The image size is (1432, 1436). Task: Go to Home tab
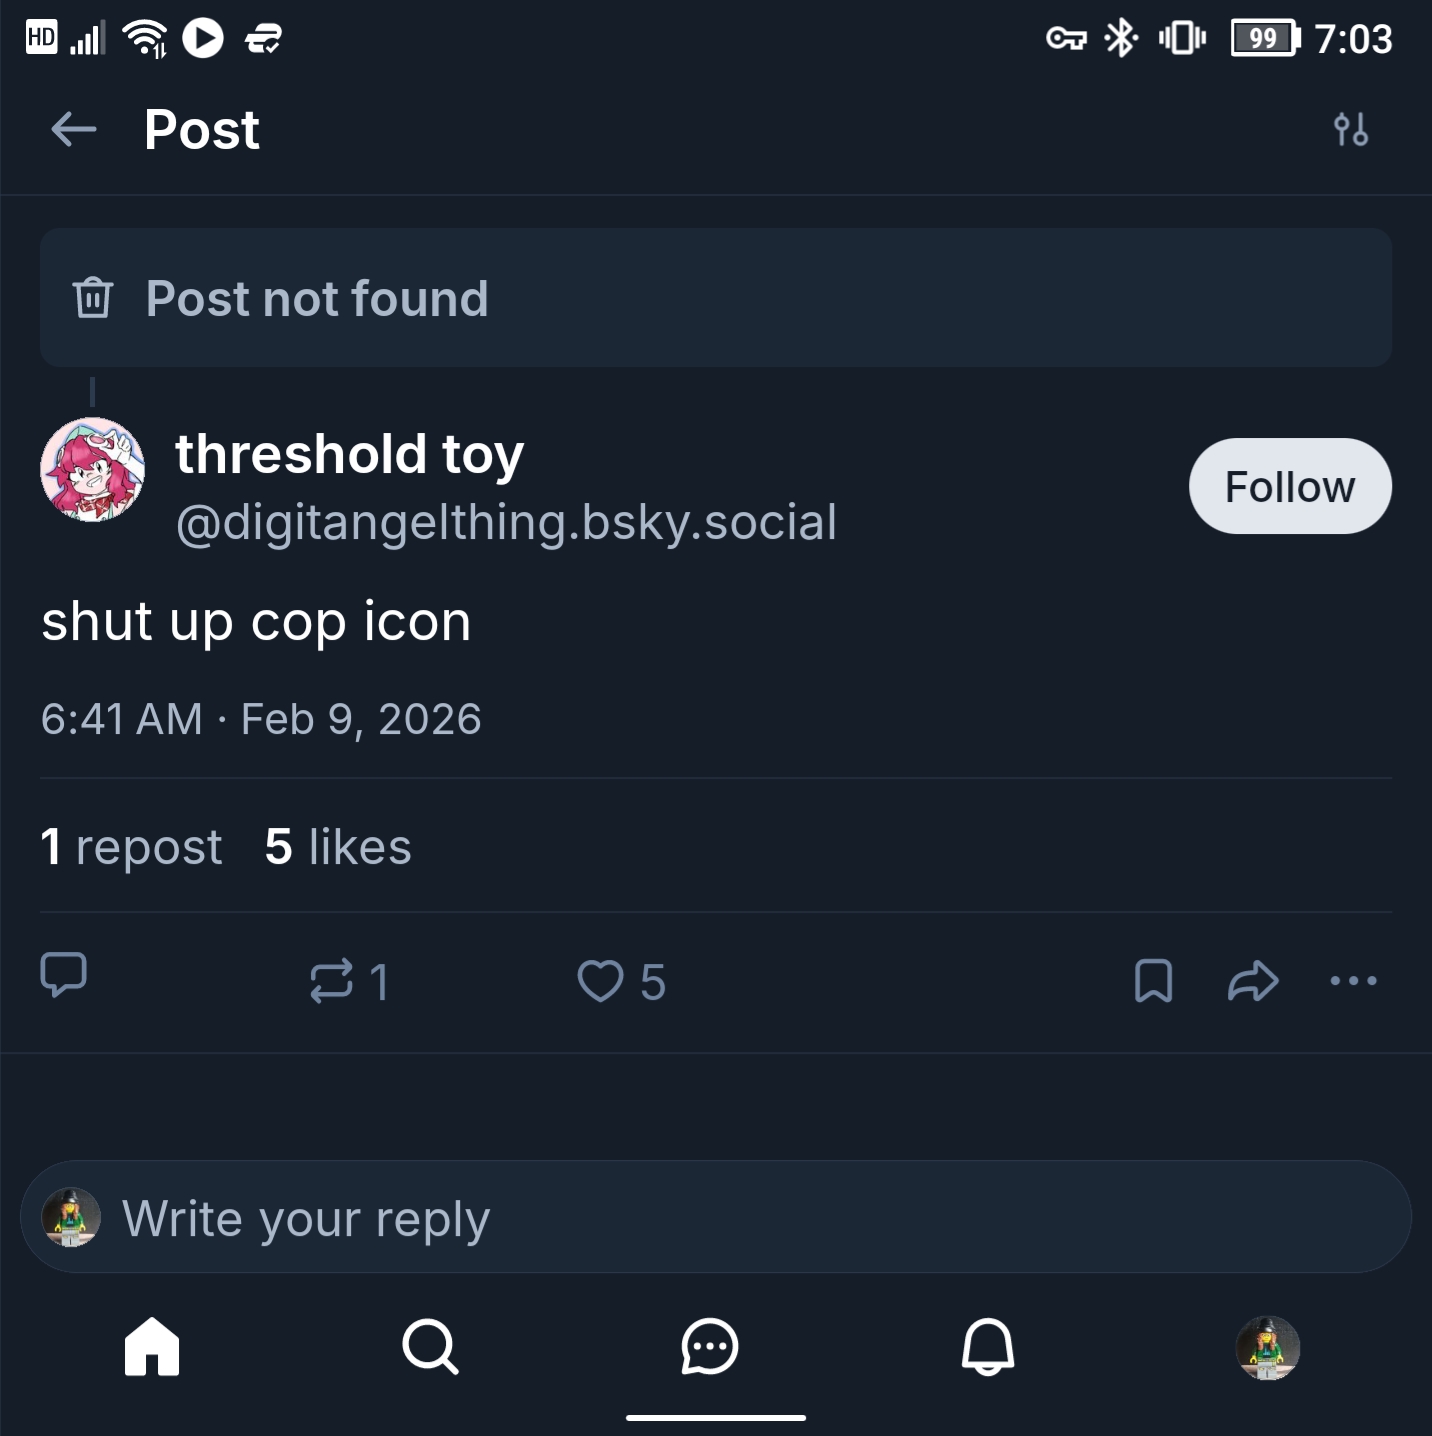point(152,1346)
